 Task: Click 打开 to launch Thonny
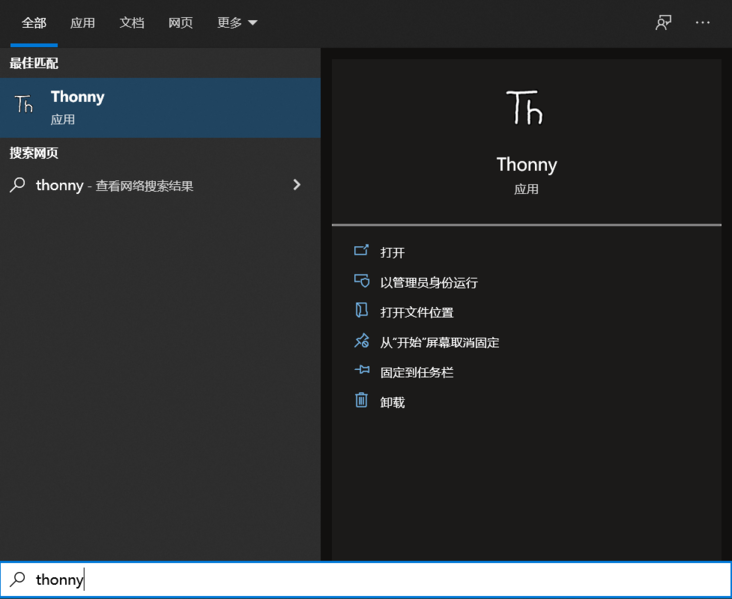point(392,252)
